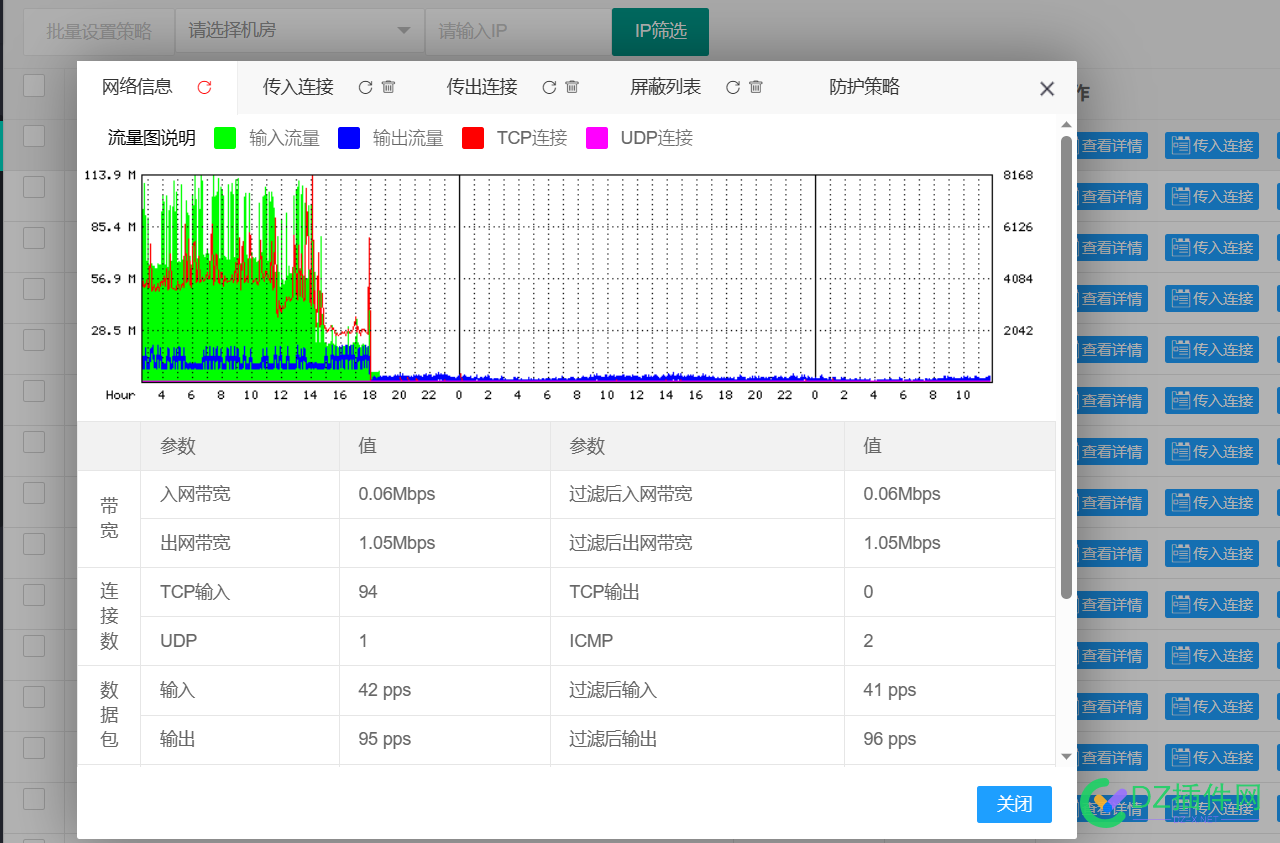Empty 屏蔽列表 with its trash icon
Screen dimensions: 1280x843
[x=756, y=87]
